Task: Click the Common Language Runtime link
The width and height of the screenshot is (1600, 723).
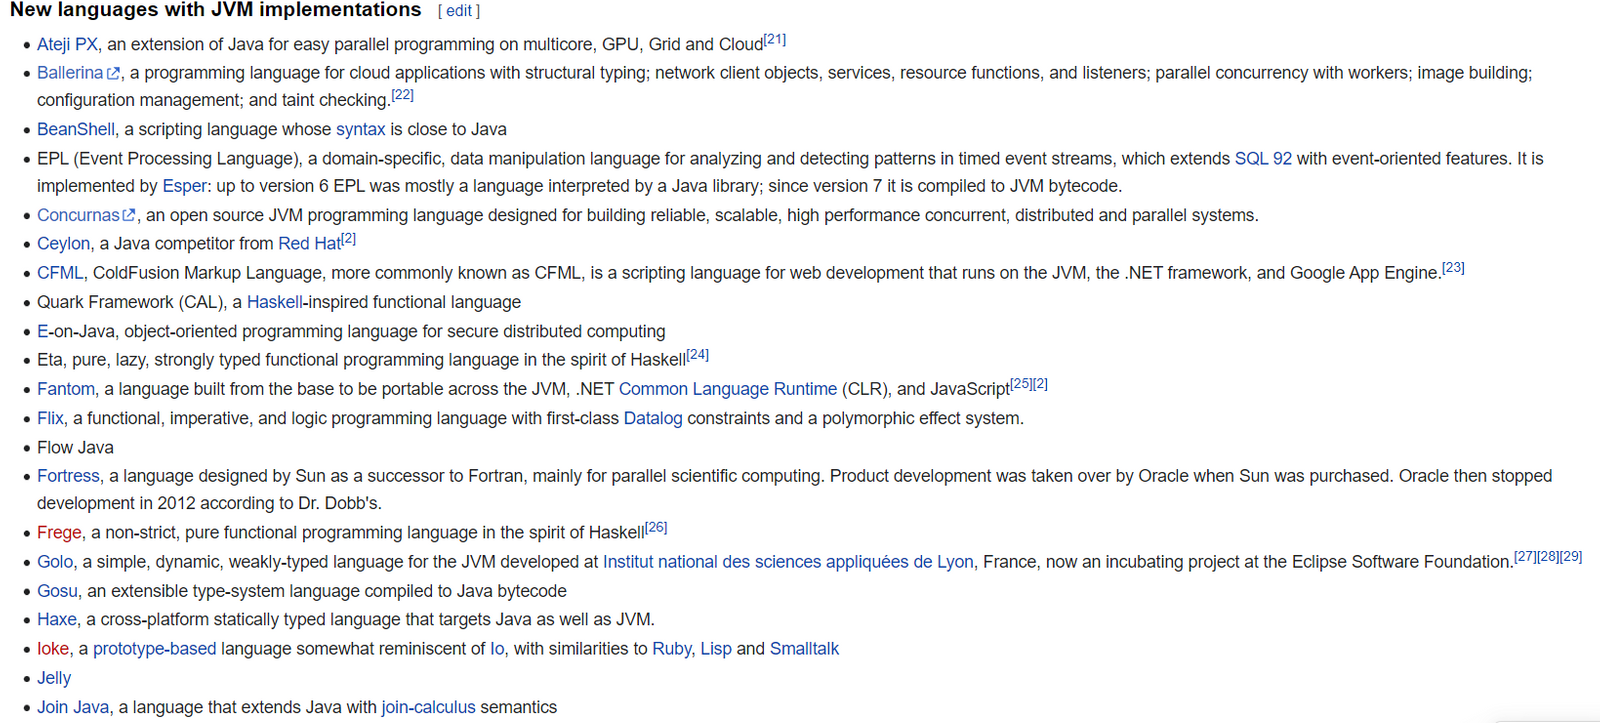Action: pos(727,389)
